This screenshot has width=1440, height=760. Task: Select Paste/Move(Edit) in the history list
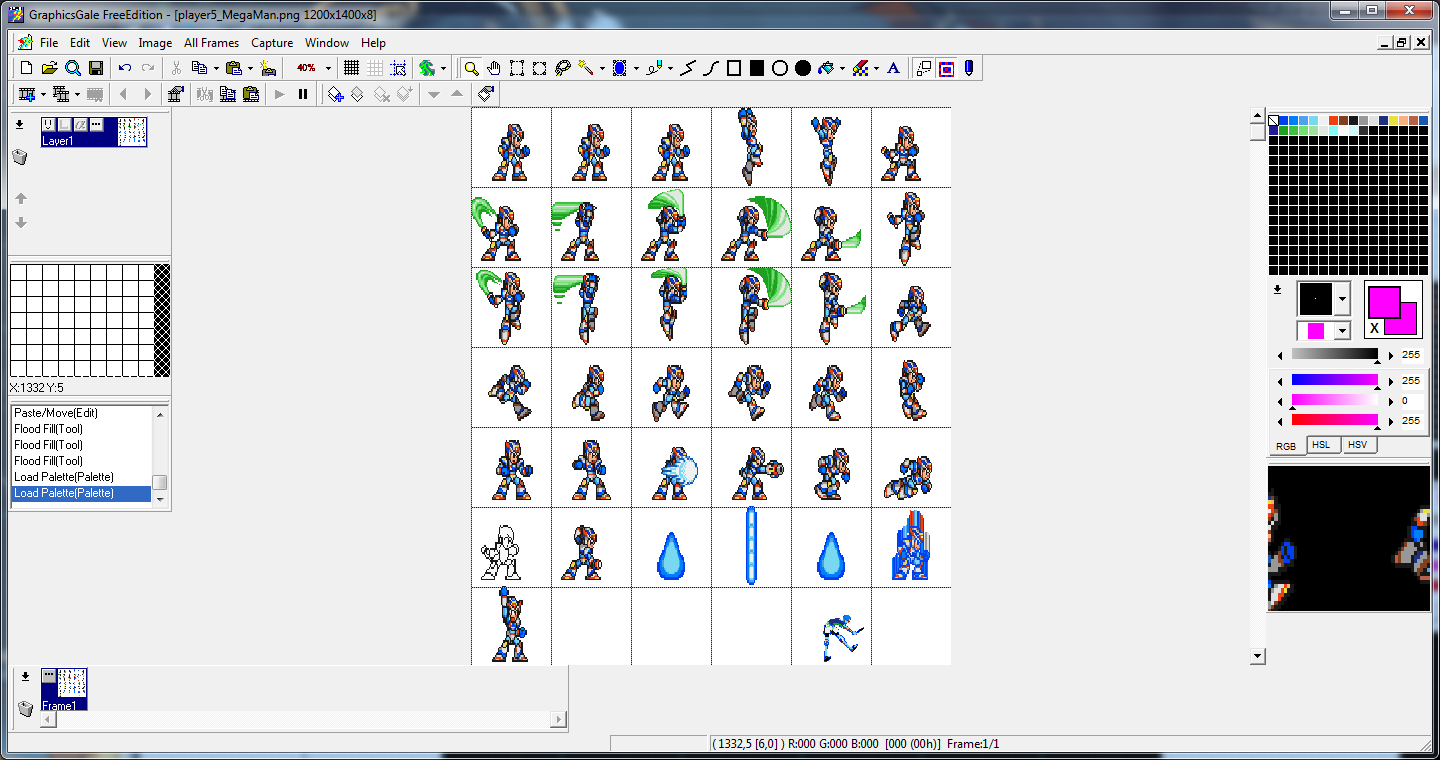(x=81, y=413)
